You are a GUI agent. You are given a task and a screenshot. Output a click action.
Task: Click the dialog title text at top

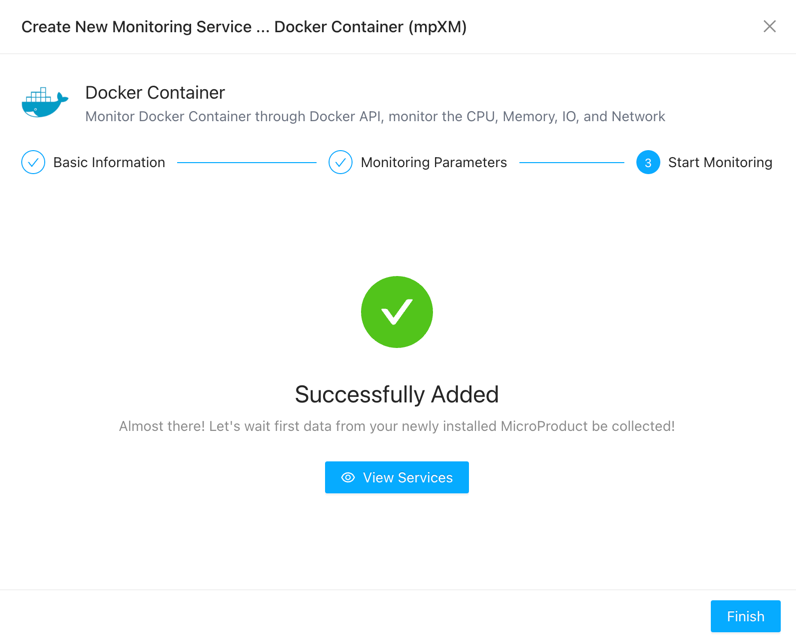[244, 27]
